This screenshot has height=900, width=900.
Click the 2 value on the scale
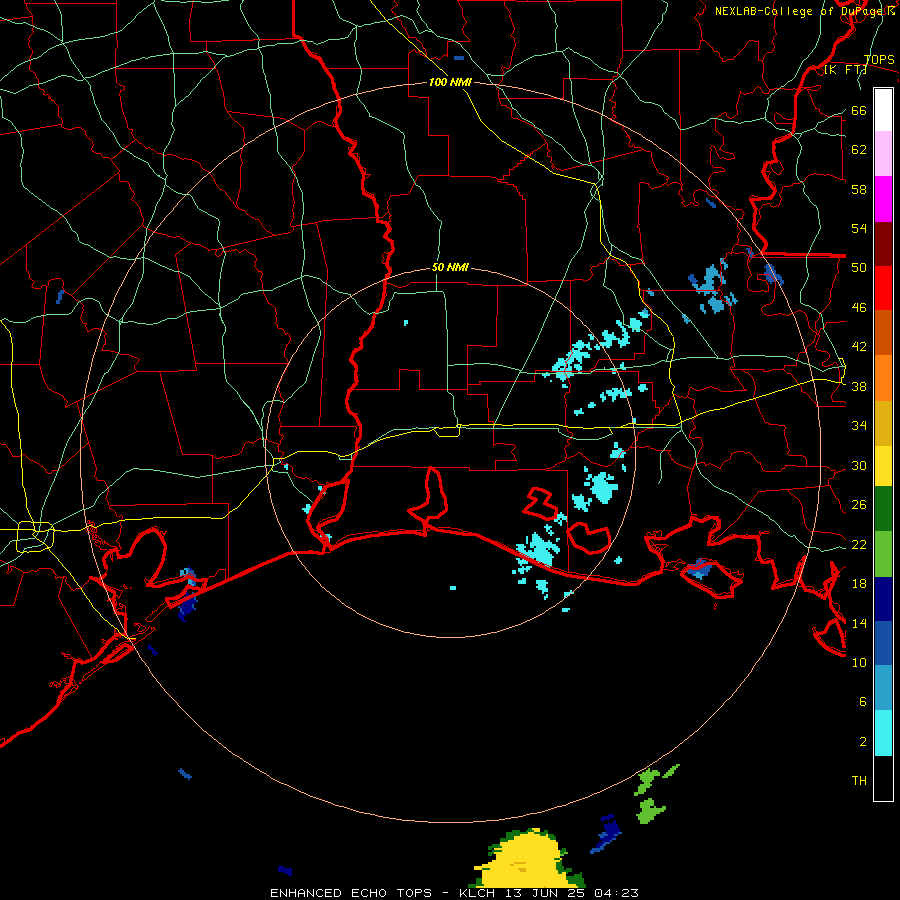(863, 742)
